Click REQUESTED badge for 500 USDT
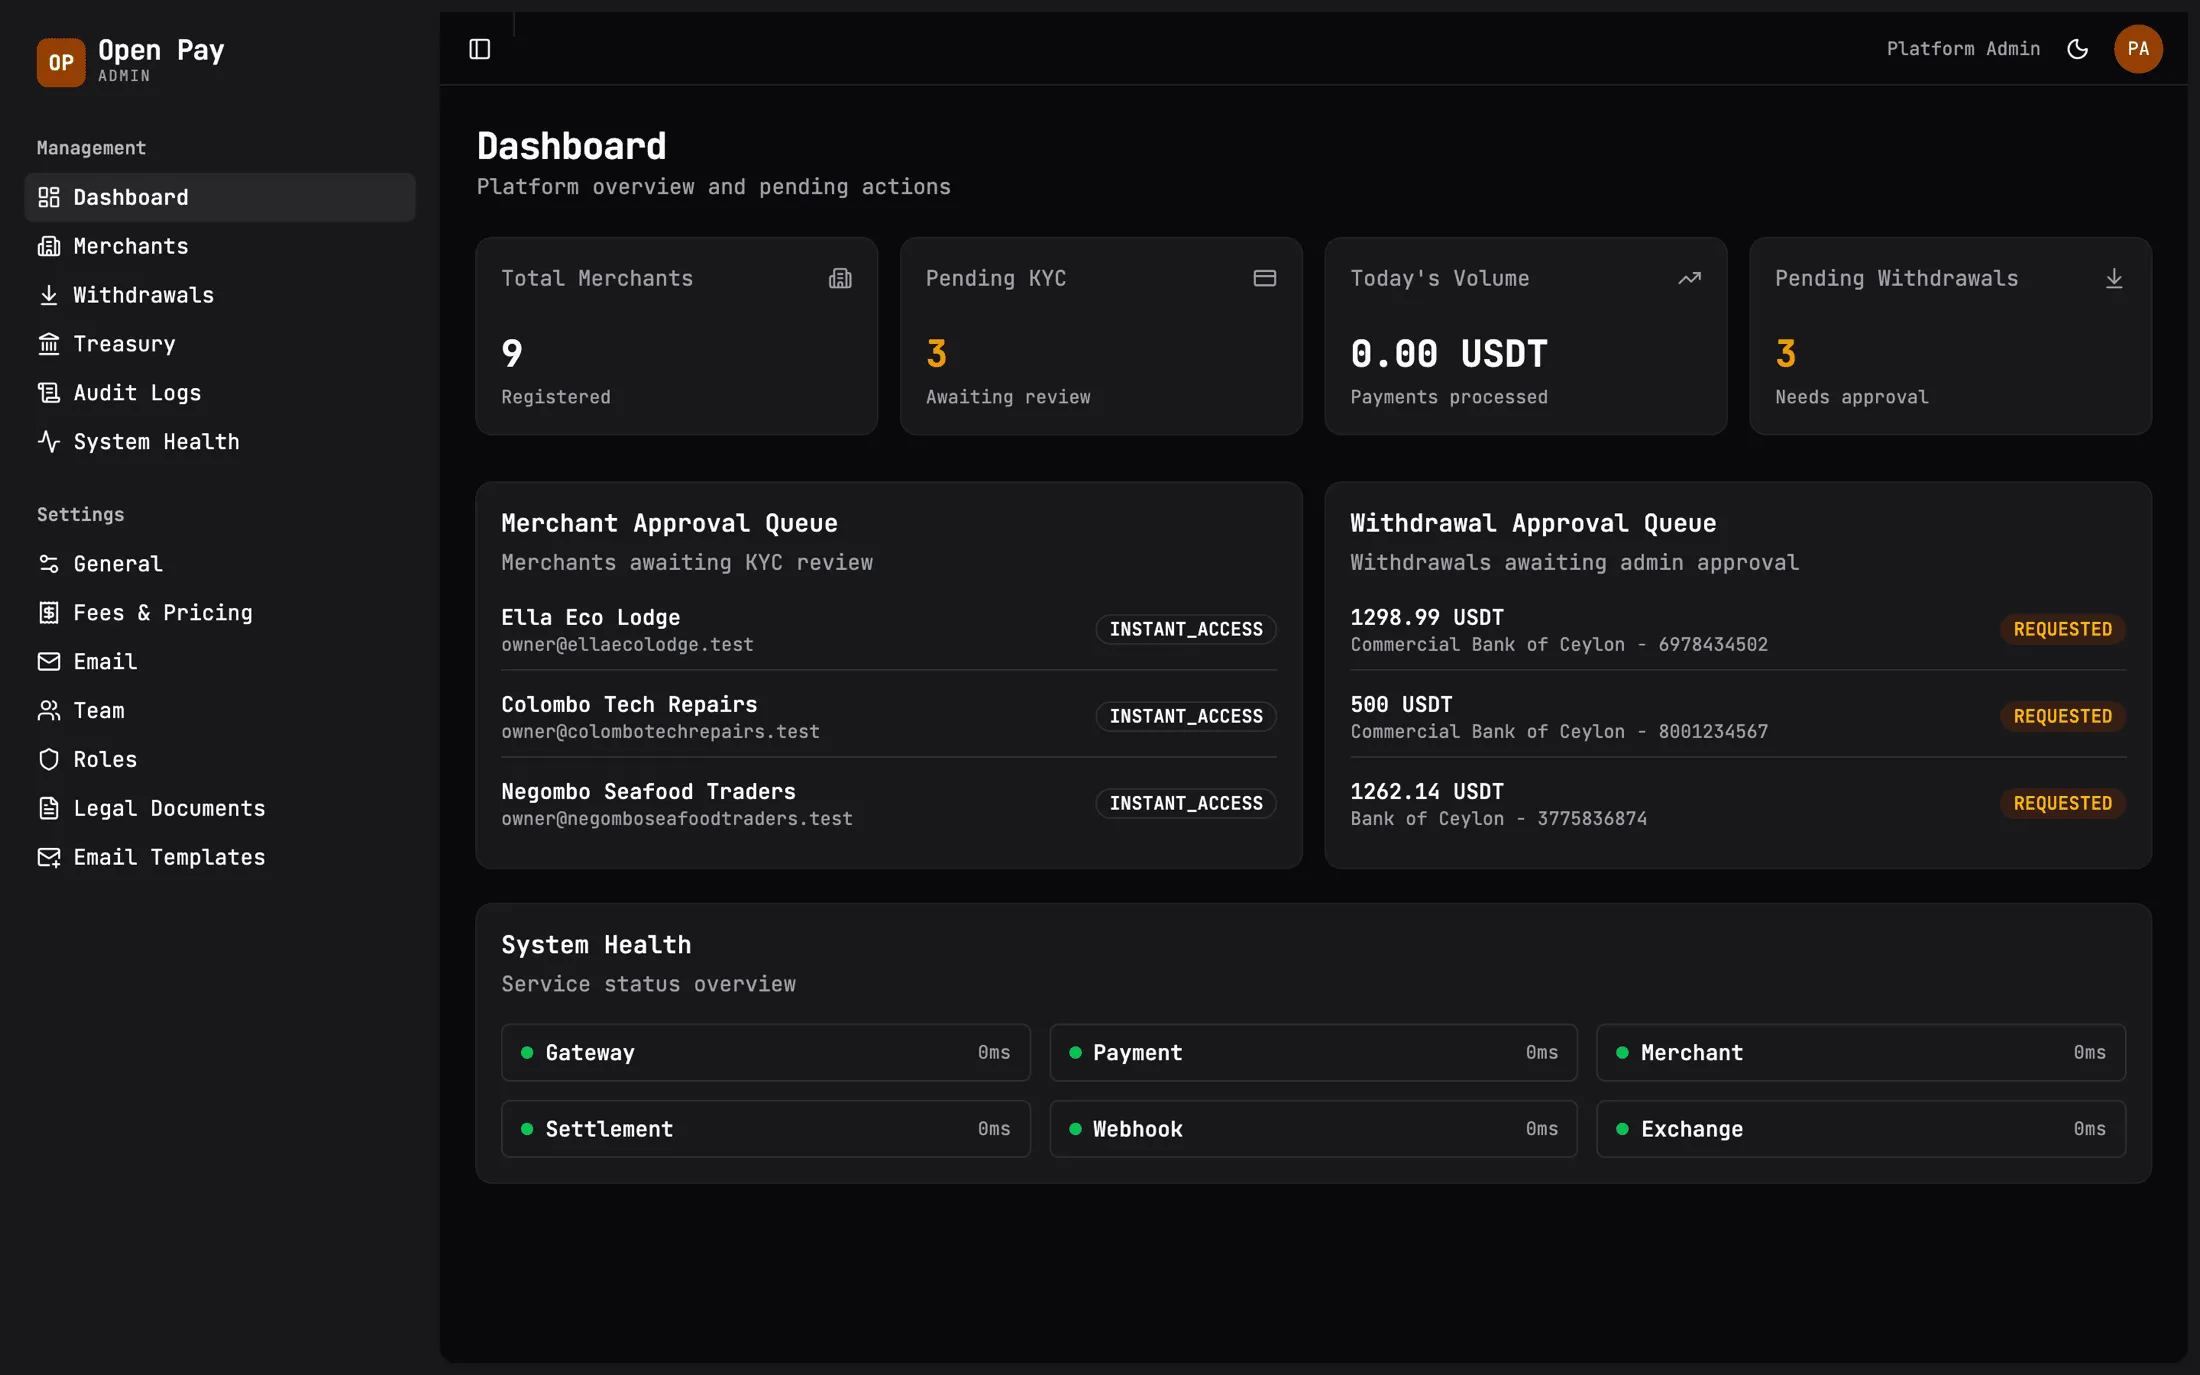 pyautogui.click(x=2063, y=717)
